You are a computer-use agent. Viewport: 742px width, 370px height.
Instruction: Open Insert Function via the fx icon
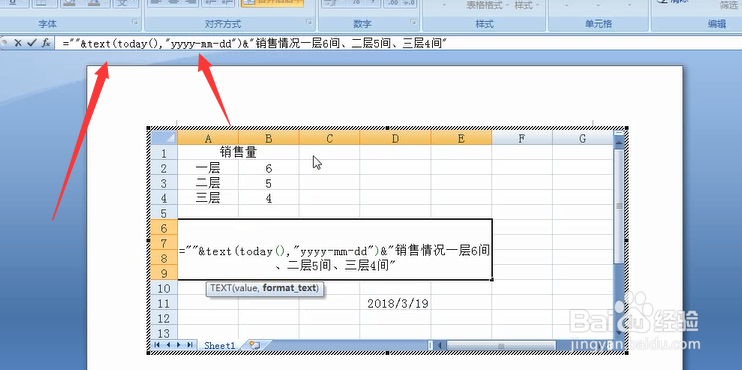click(46, 43)
